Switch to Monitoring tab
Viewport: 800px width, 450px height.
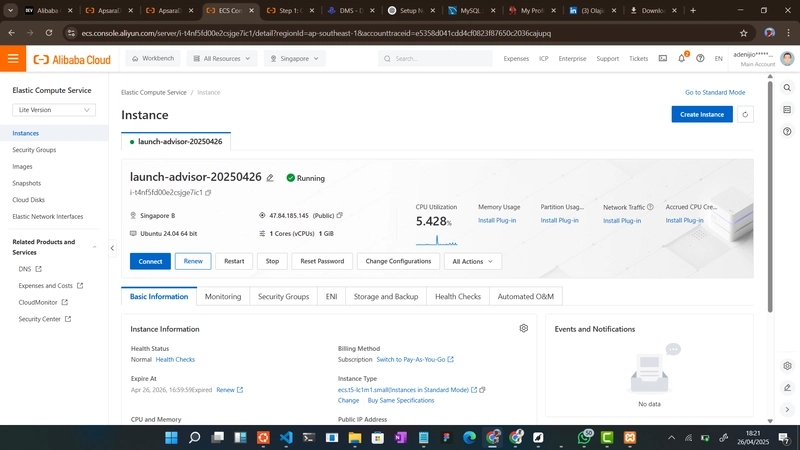tap(223, 296)
